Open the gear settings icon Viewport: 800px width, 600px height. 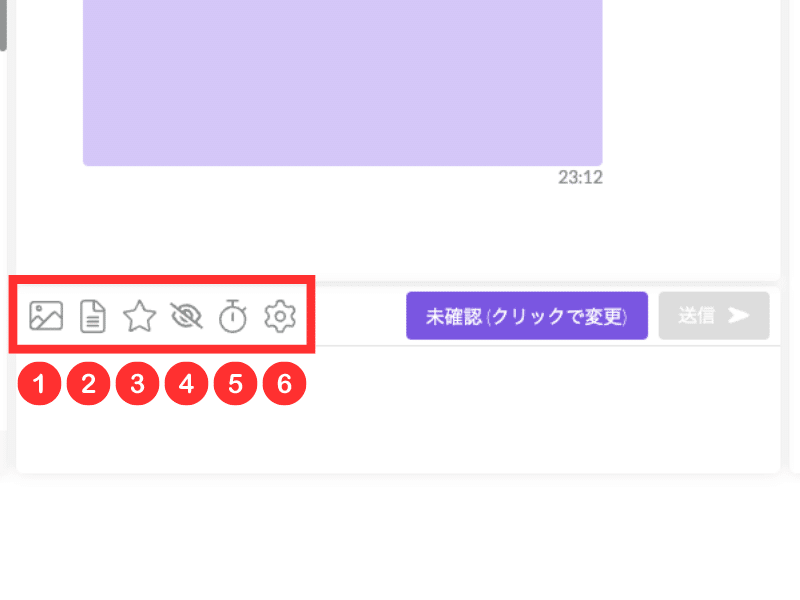[280, 316]
